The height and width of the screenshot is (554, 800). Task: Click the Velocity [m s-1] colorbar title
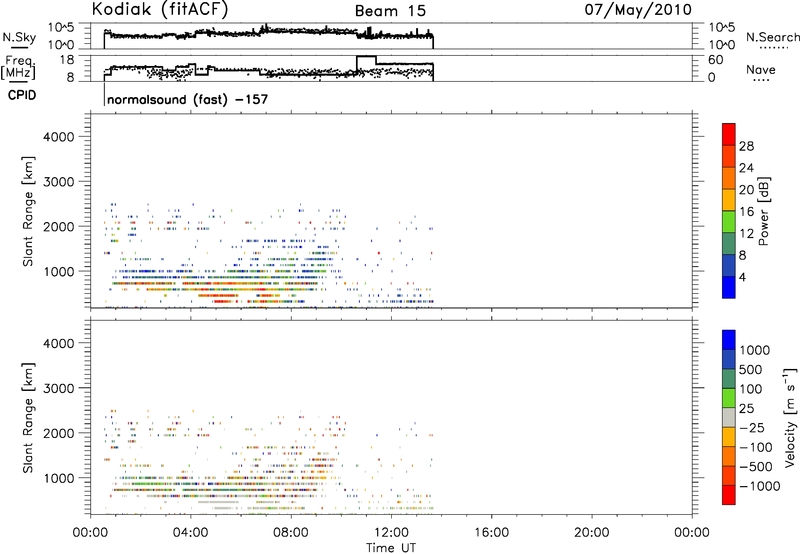click(x=790, y=417)
